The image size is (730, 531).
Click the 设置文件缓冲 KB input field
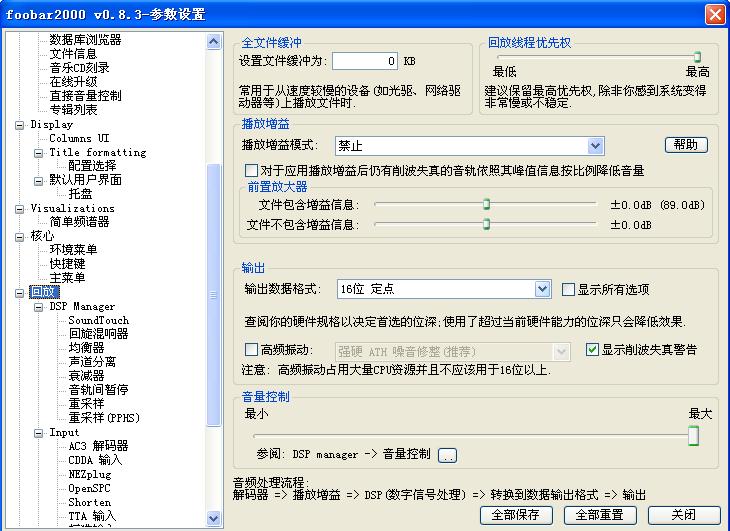(x=365, y=61)
